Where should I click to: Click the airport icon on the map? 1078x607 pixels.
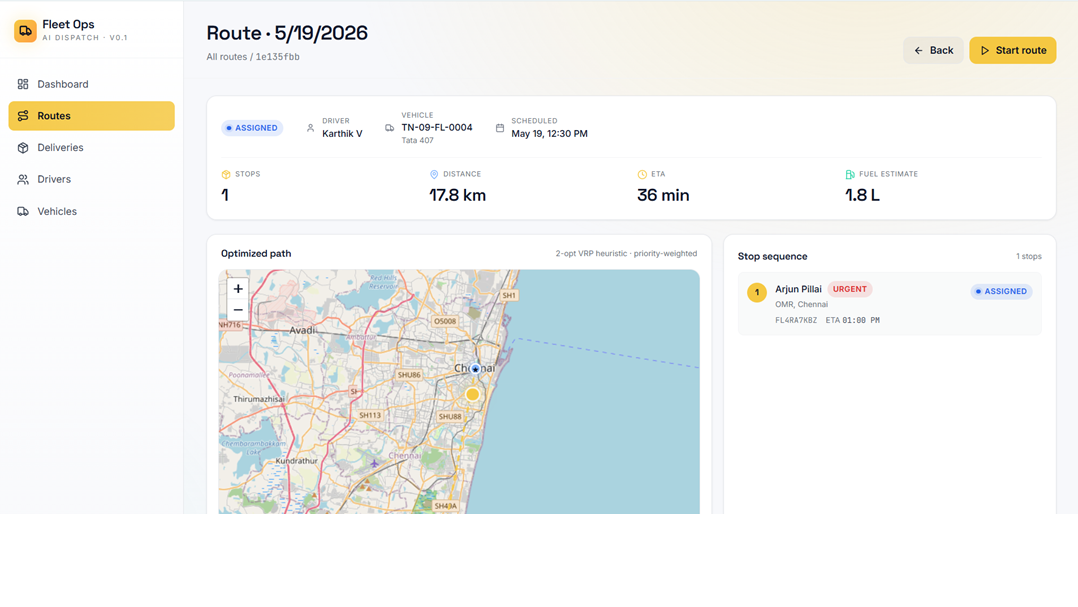[x=374, y=463]
